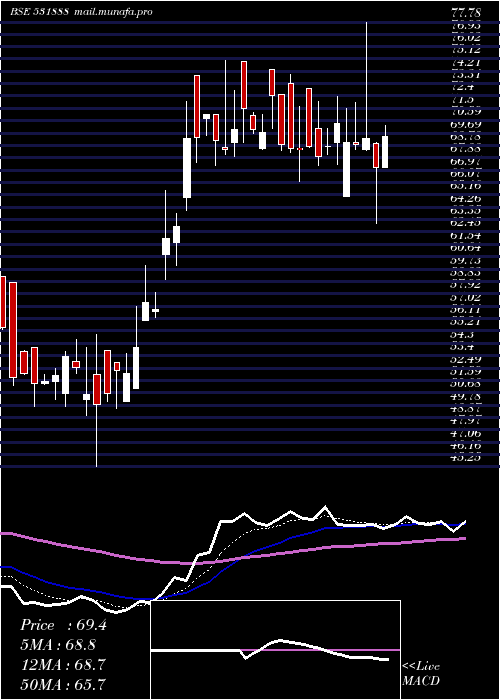Image resolution: width=500 pixels, height=700 pixels.
Task: Click the BSE 531888 symbol label
Action: 40,12
